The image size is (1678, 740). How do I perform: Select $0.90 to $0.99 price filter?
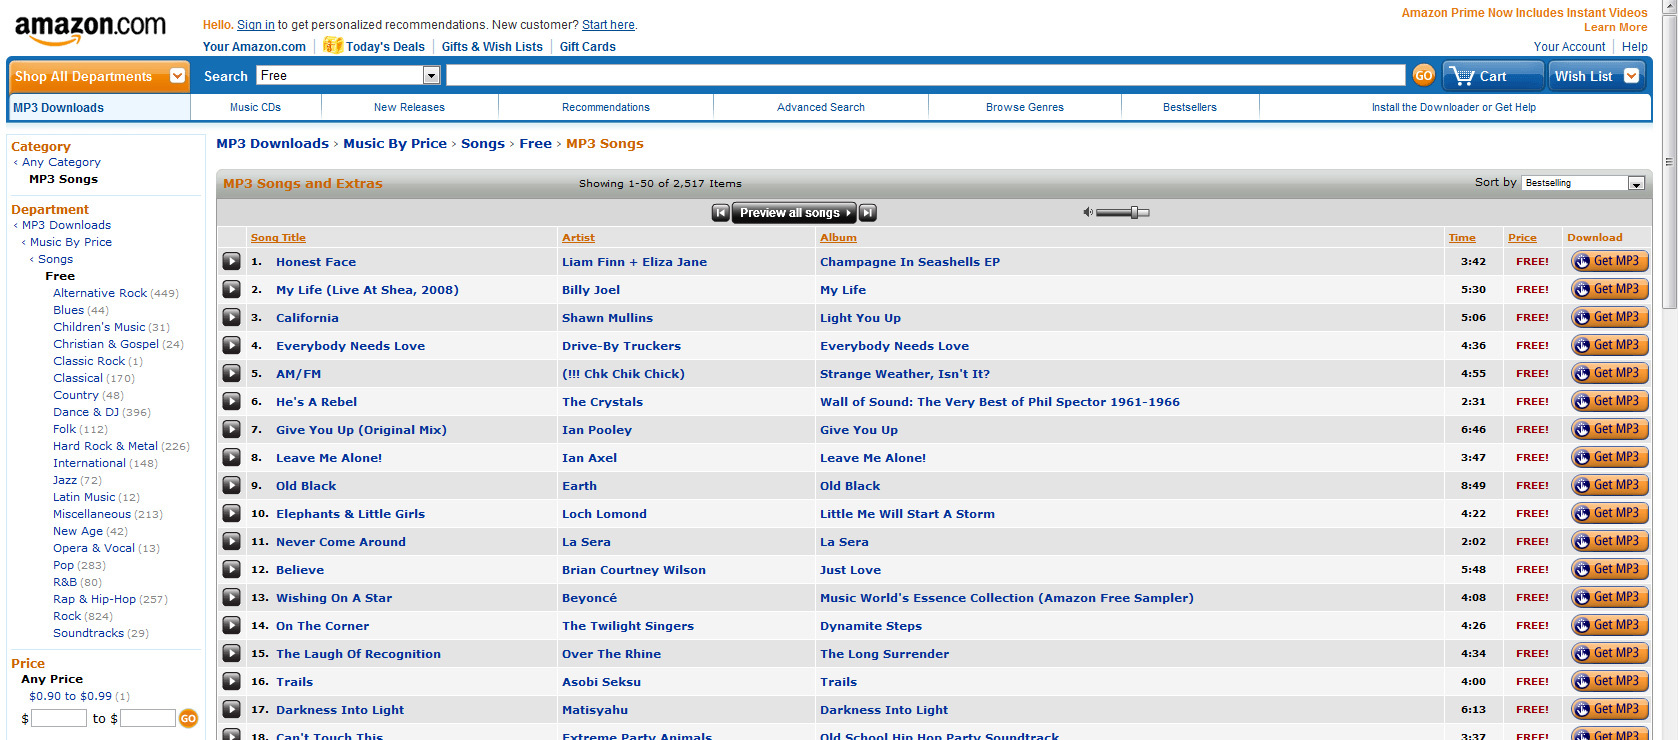(70, 696)
